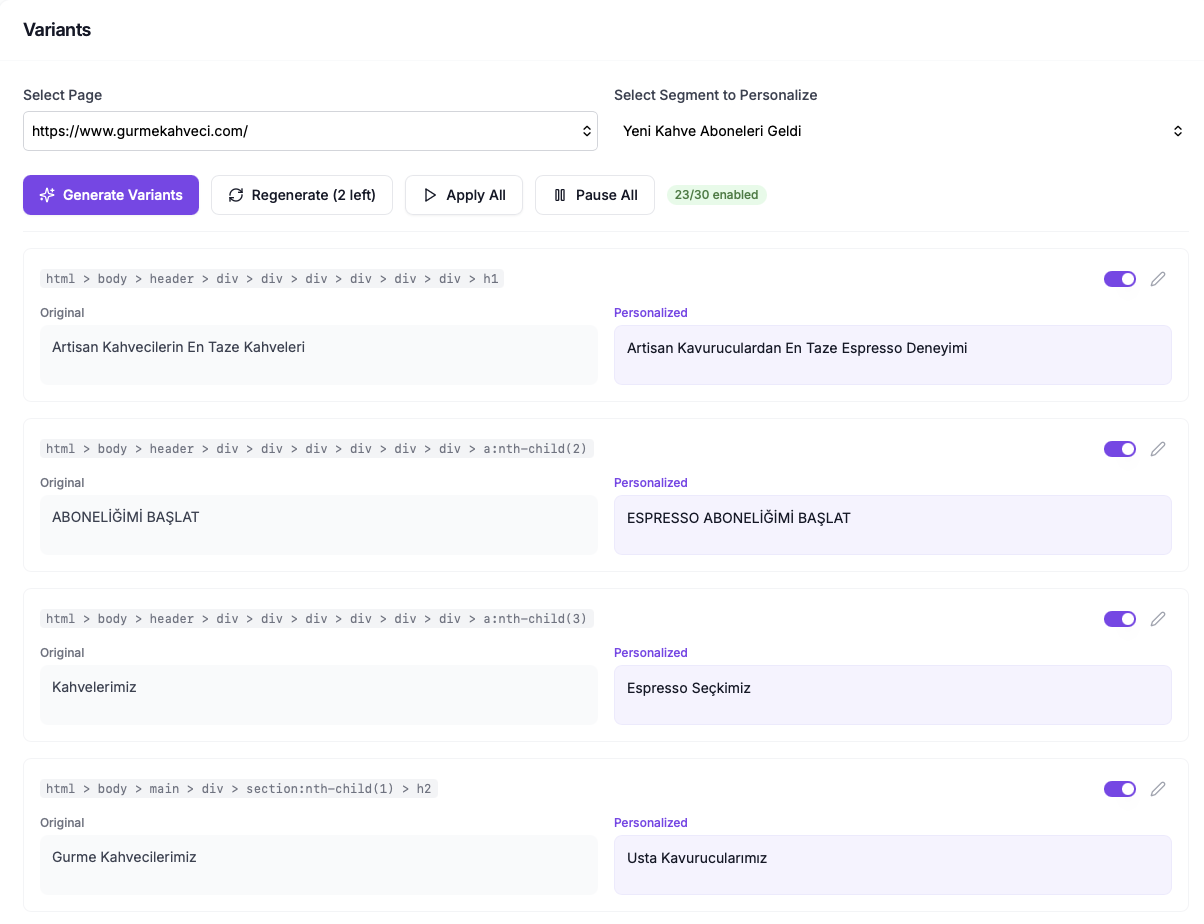
Task: Open the Select Segment to Personalize dropdown
Action: click(x=900, y=130)
